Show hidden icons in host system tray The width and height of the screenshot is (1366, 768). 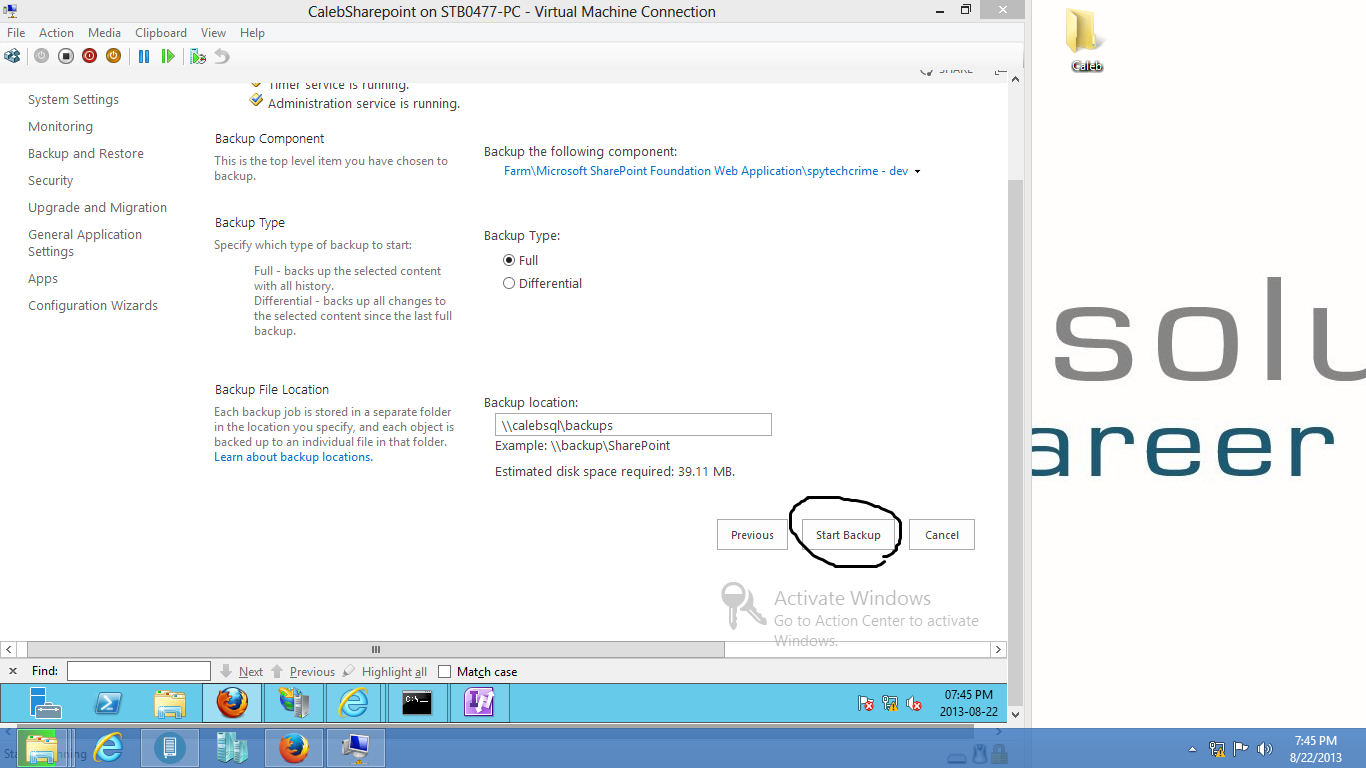tap(1192, 749)
